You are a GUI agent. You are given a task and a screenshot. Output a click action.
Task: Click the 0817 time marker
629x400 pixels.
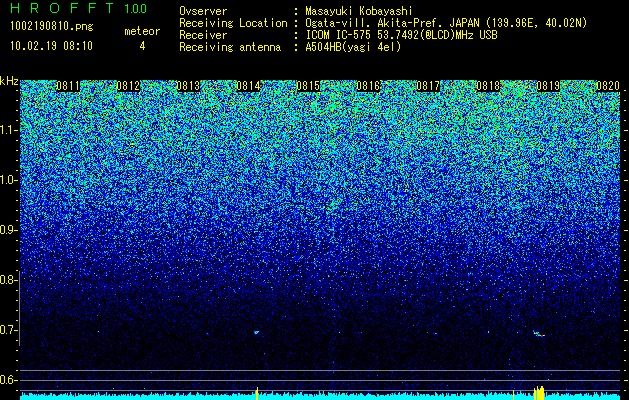coord(428,86)
